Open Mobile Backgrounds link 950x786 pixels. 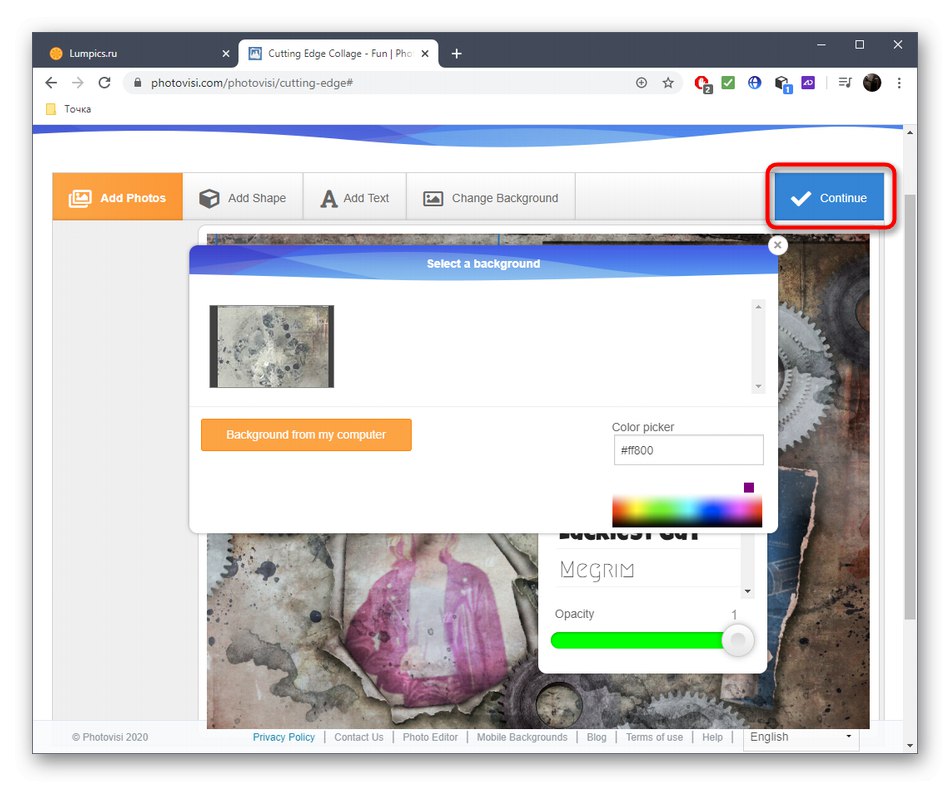point(522,737)
